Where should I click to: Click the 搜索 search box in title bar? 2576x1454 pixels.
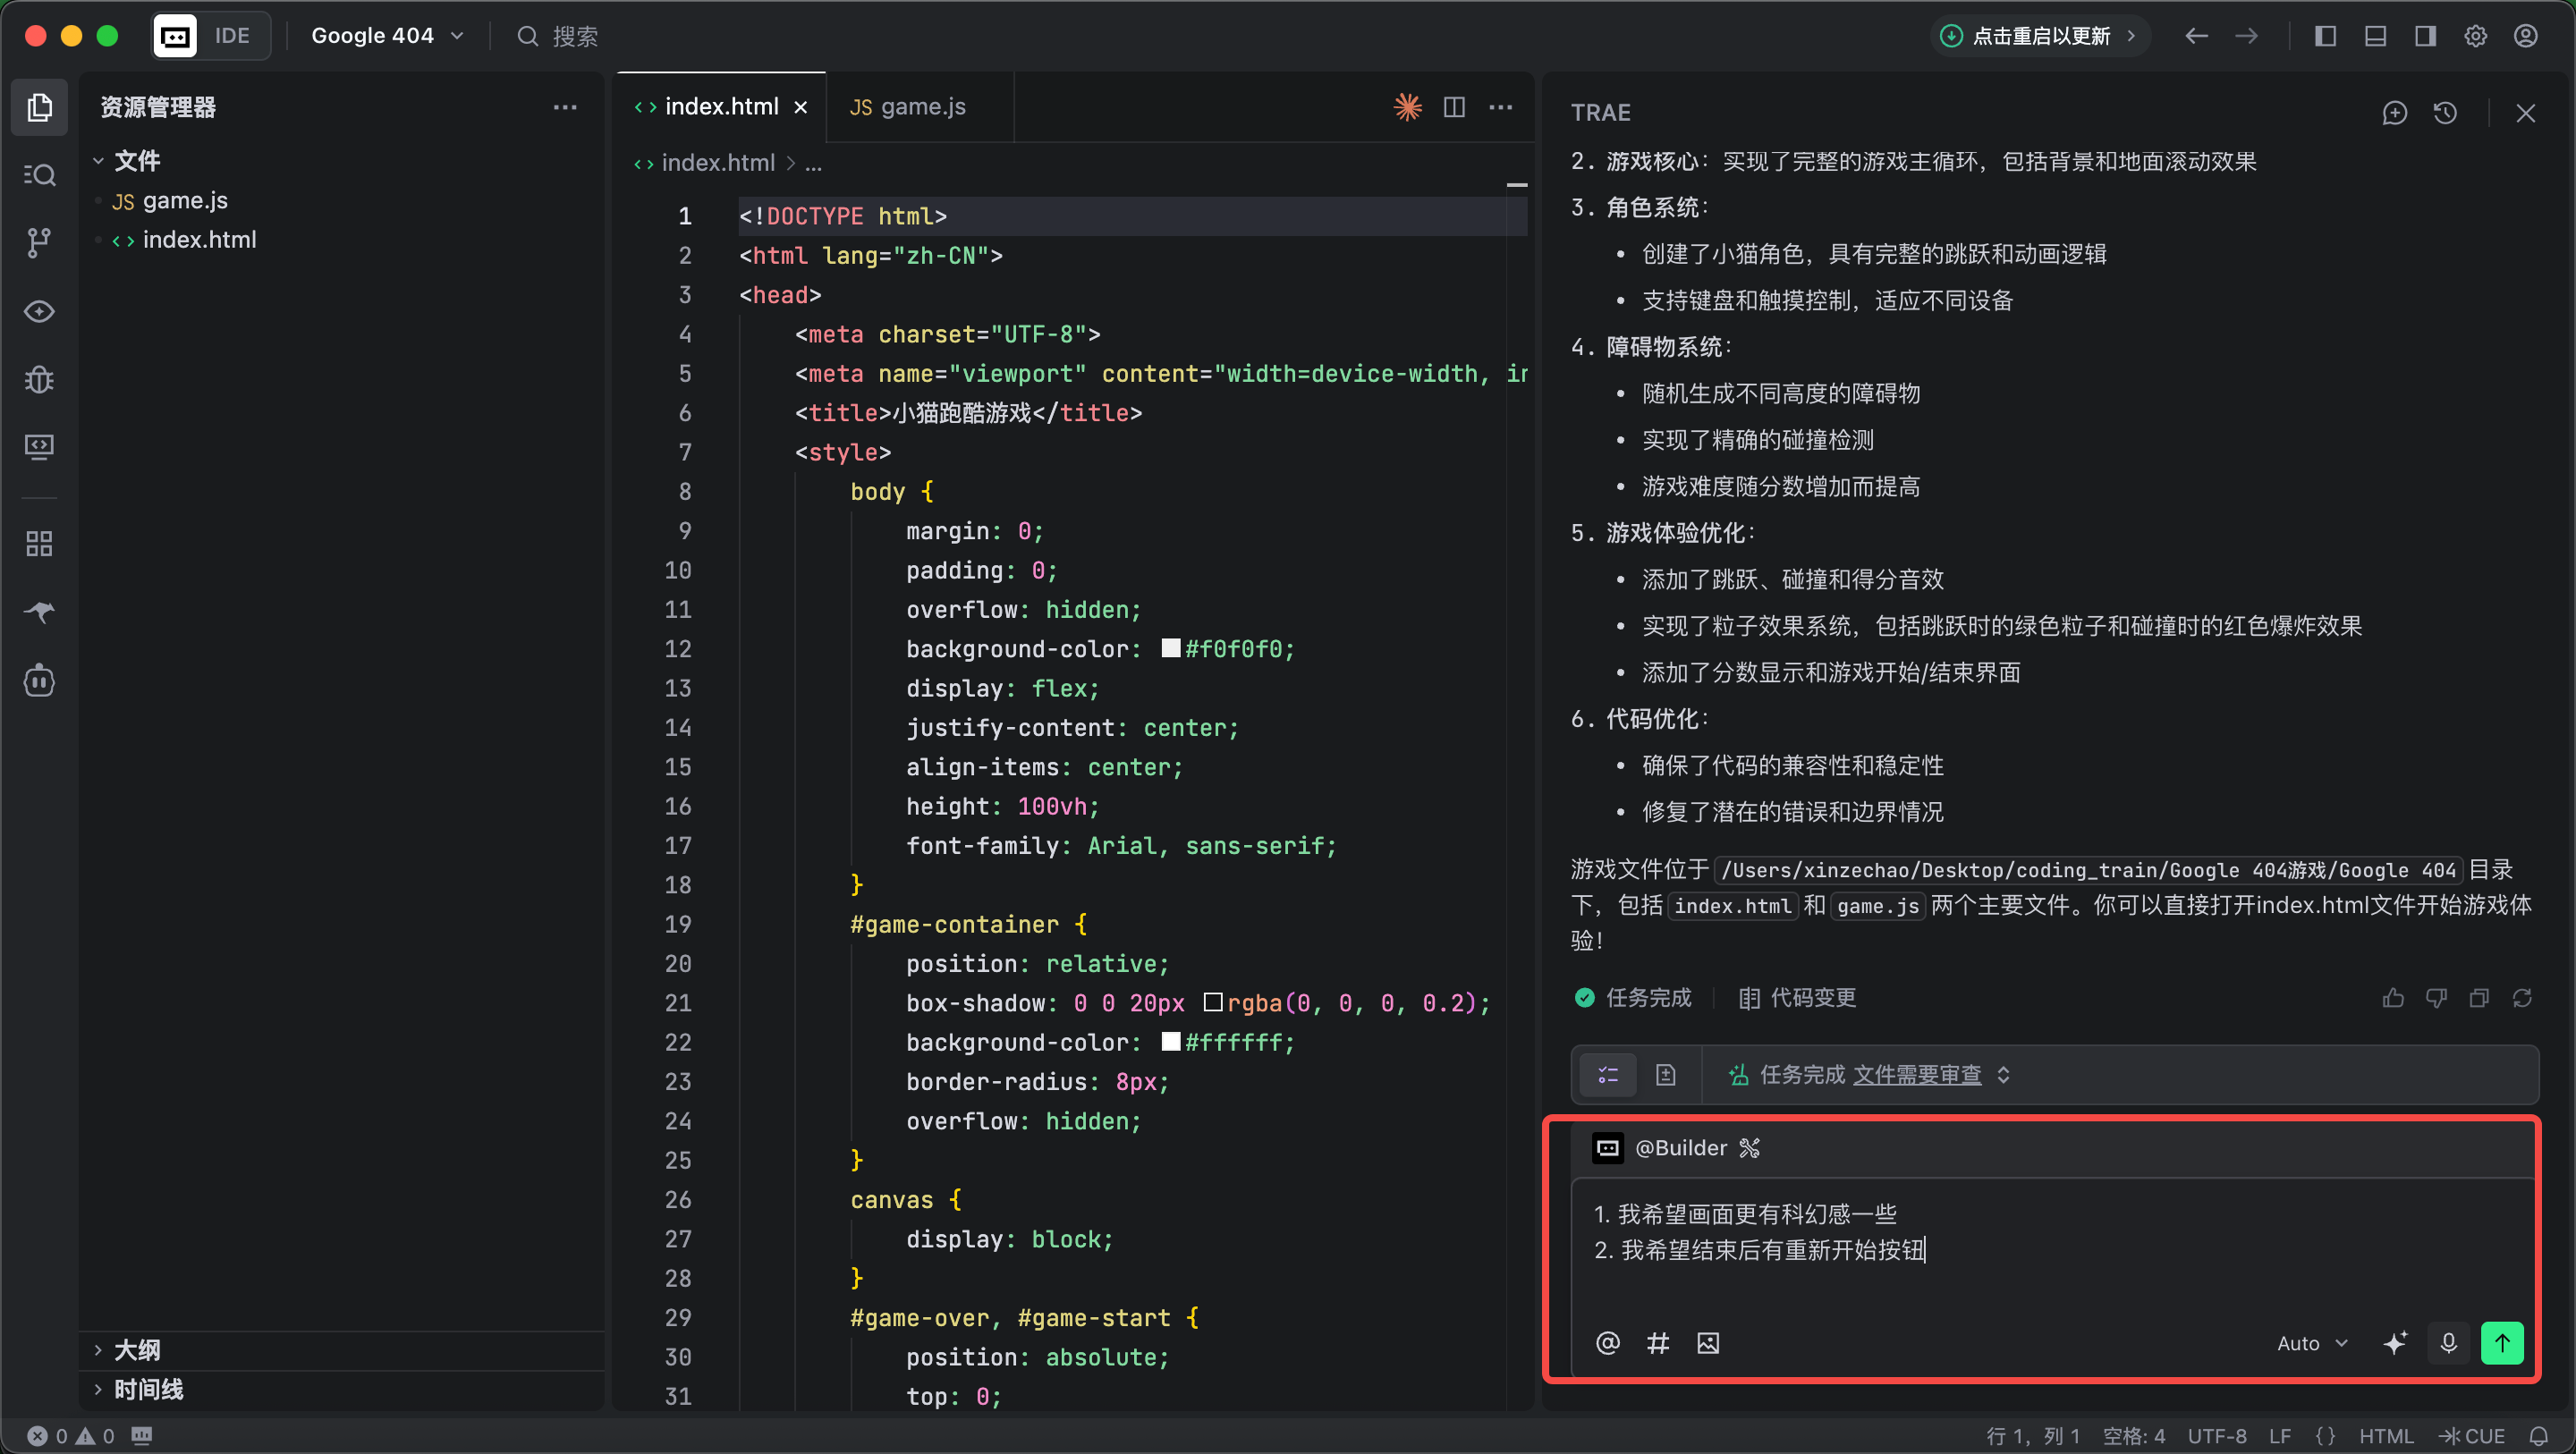560,36
